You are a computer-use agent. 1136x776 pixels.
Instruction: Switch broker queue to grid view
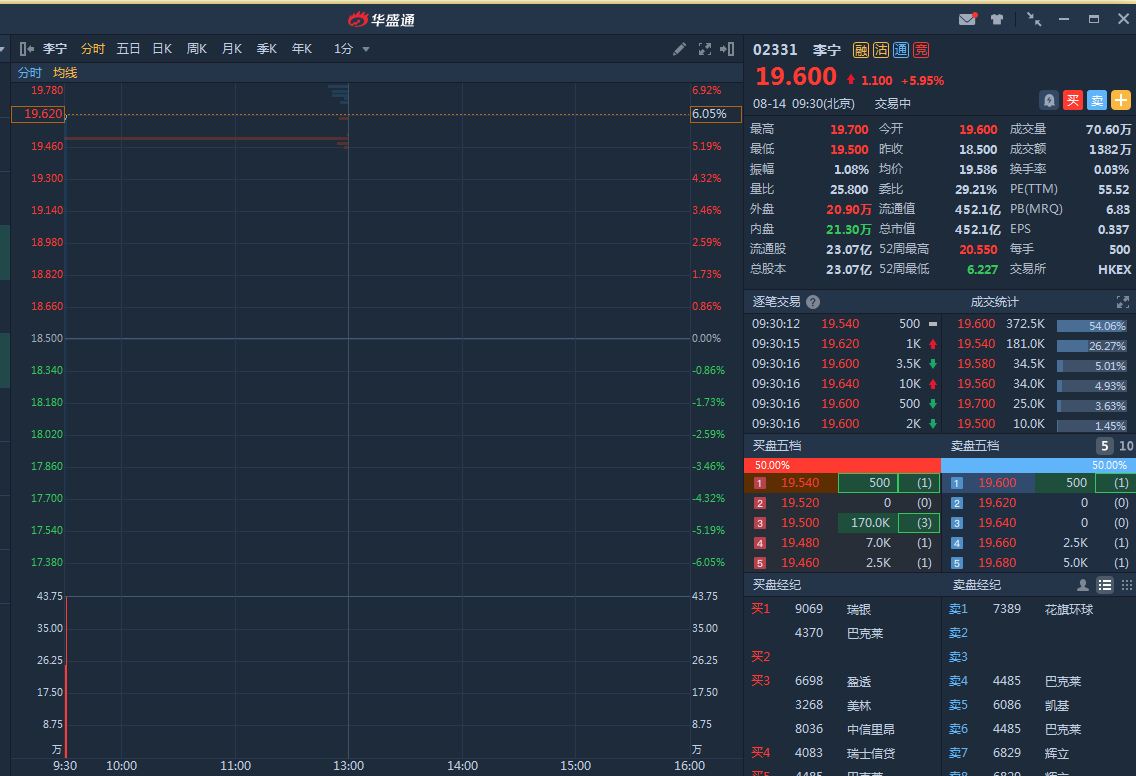coord(1127,585)
